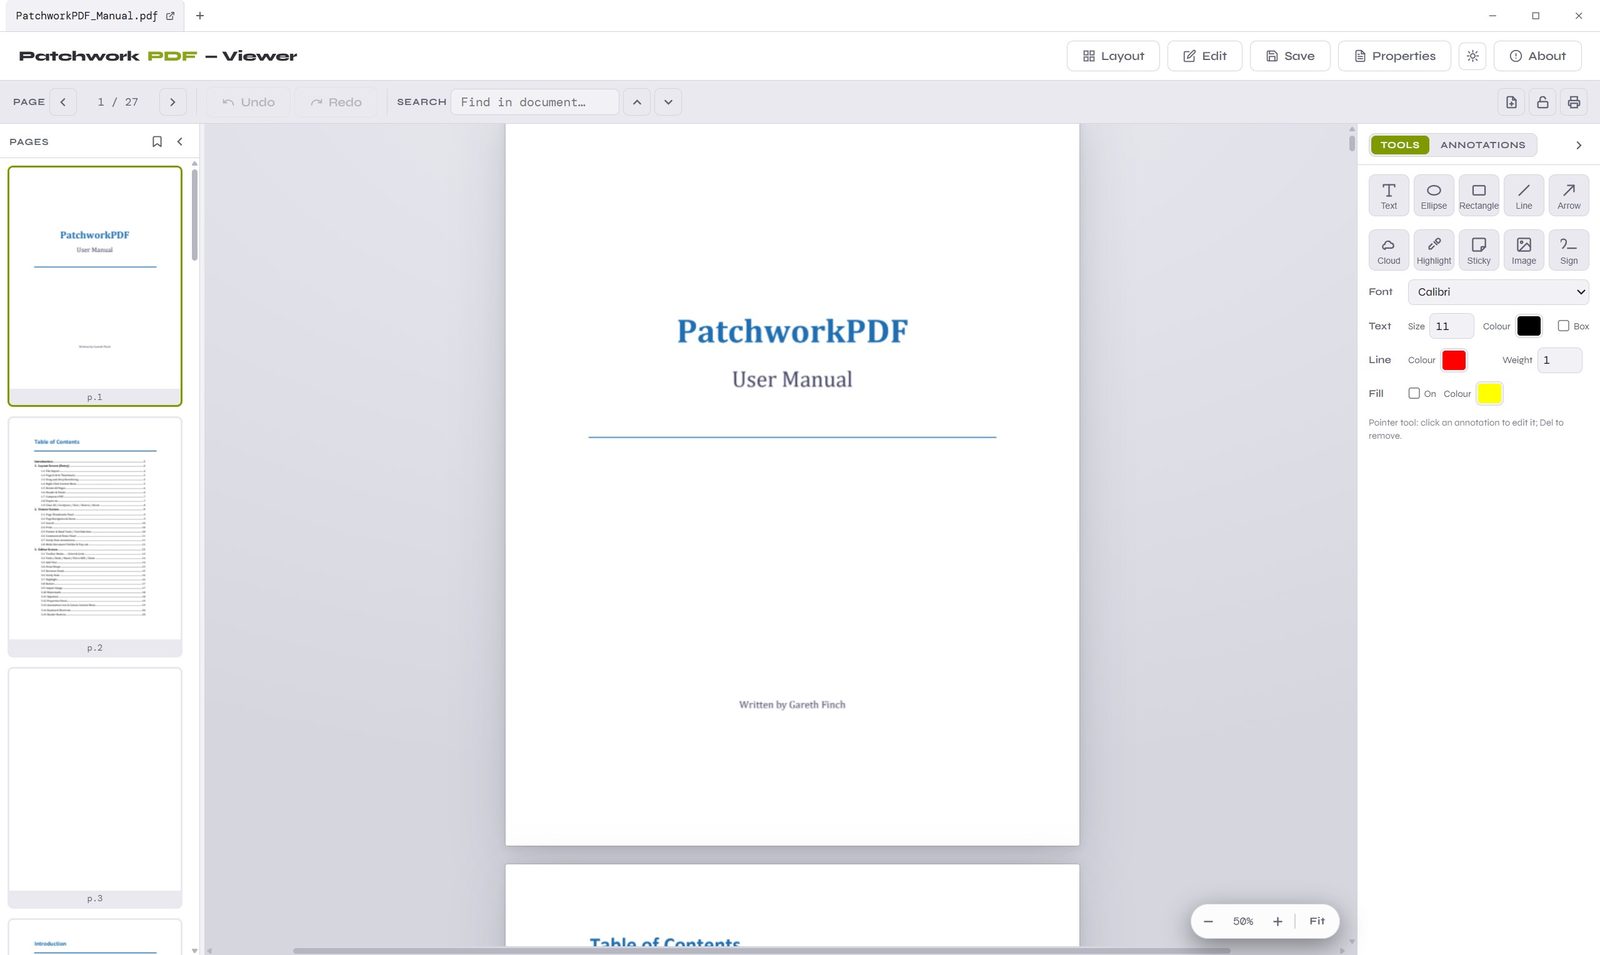
Task: Click the print icon
Action: pos(1574,102)
